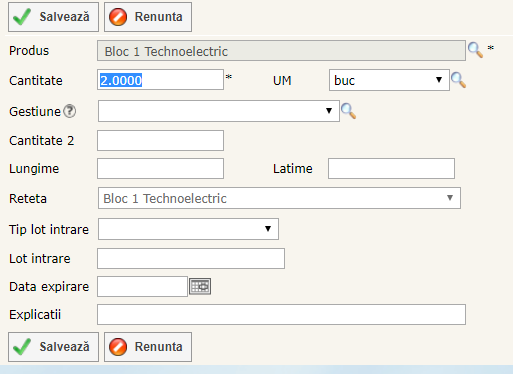Expand the Tip lot intrare dropdown

(x=188, y=229)
